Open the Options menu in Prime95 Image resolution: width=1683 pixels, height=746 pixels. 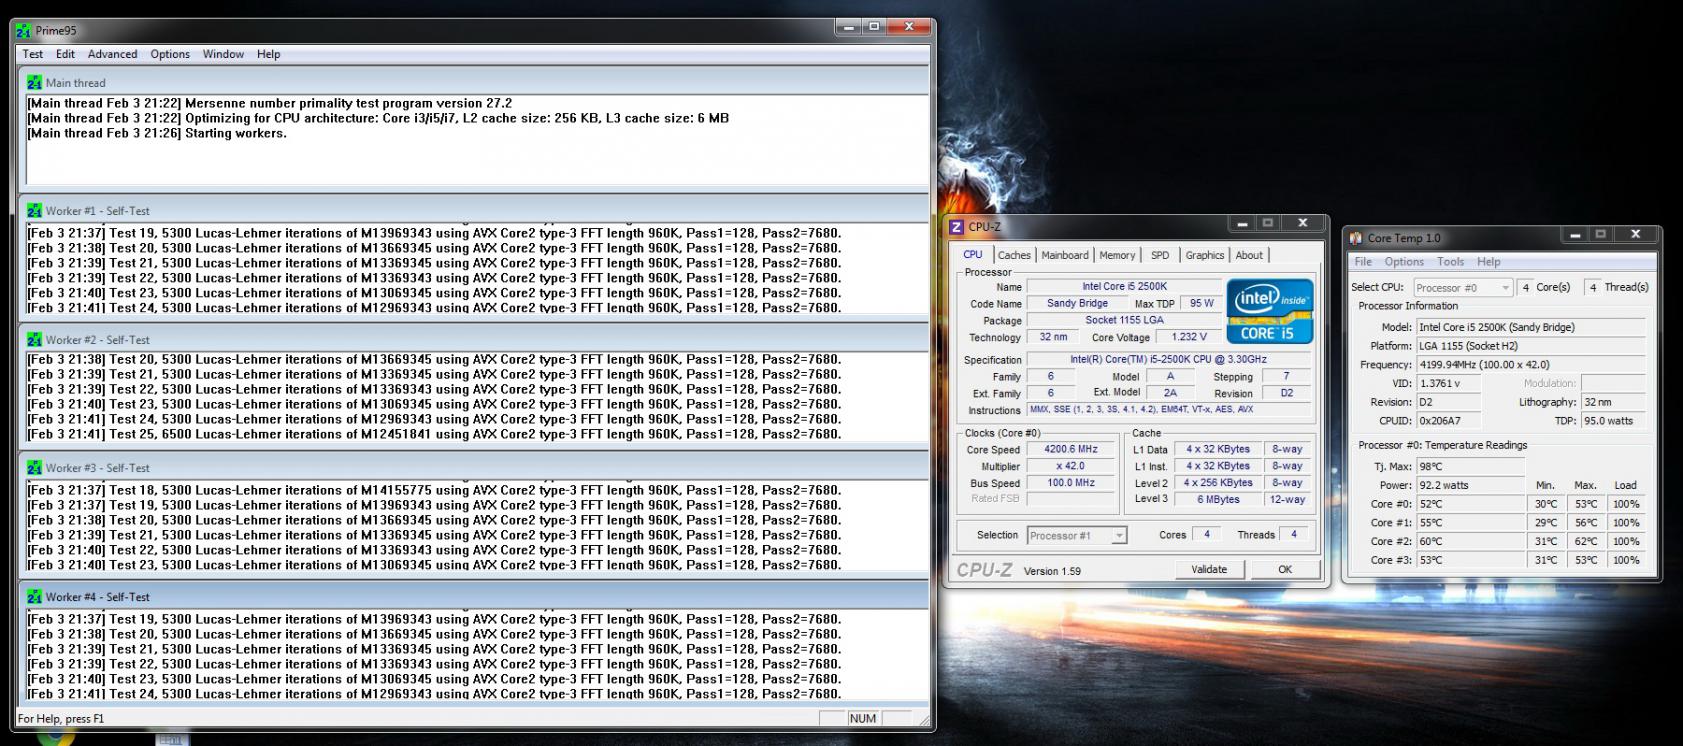(x=170, y=54)
